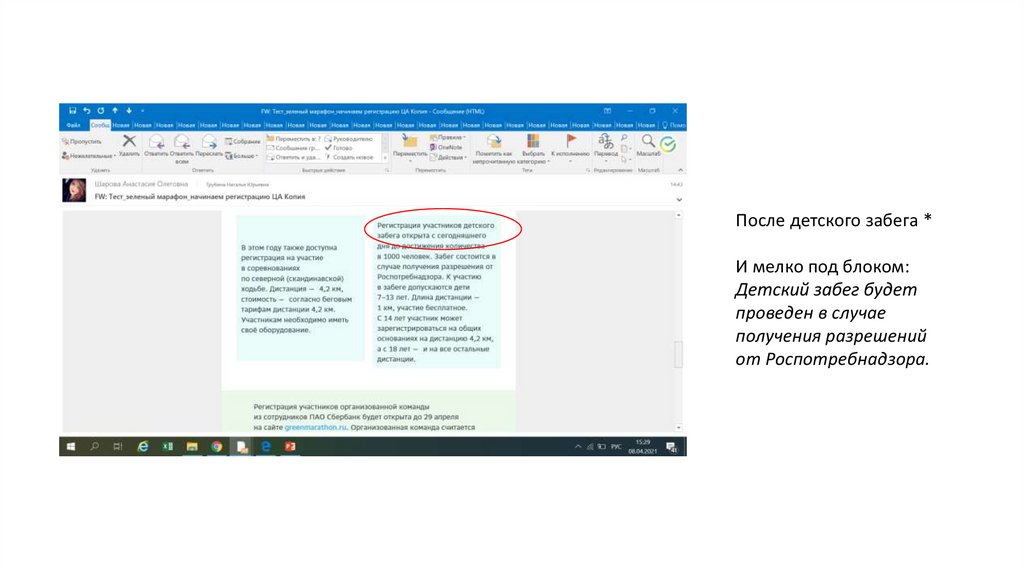Collapse the ribbon with the chevron

(680, 170)
